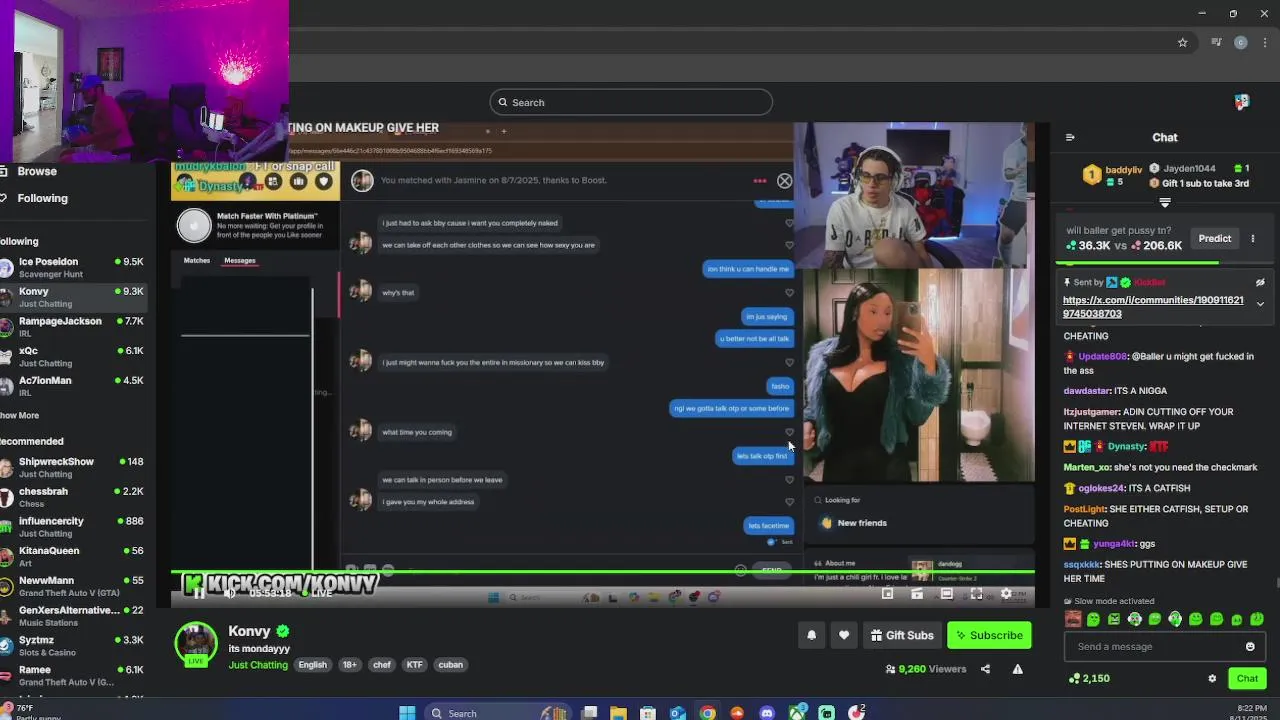Image resolution: width=1280 pixels, height=720 pixels.
Task: Open Xbox app from taskbar
Action: coord(797,713)
